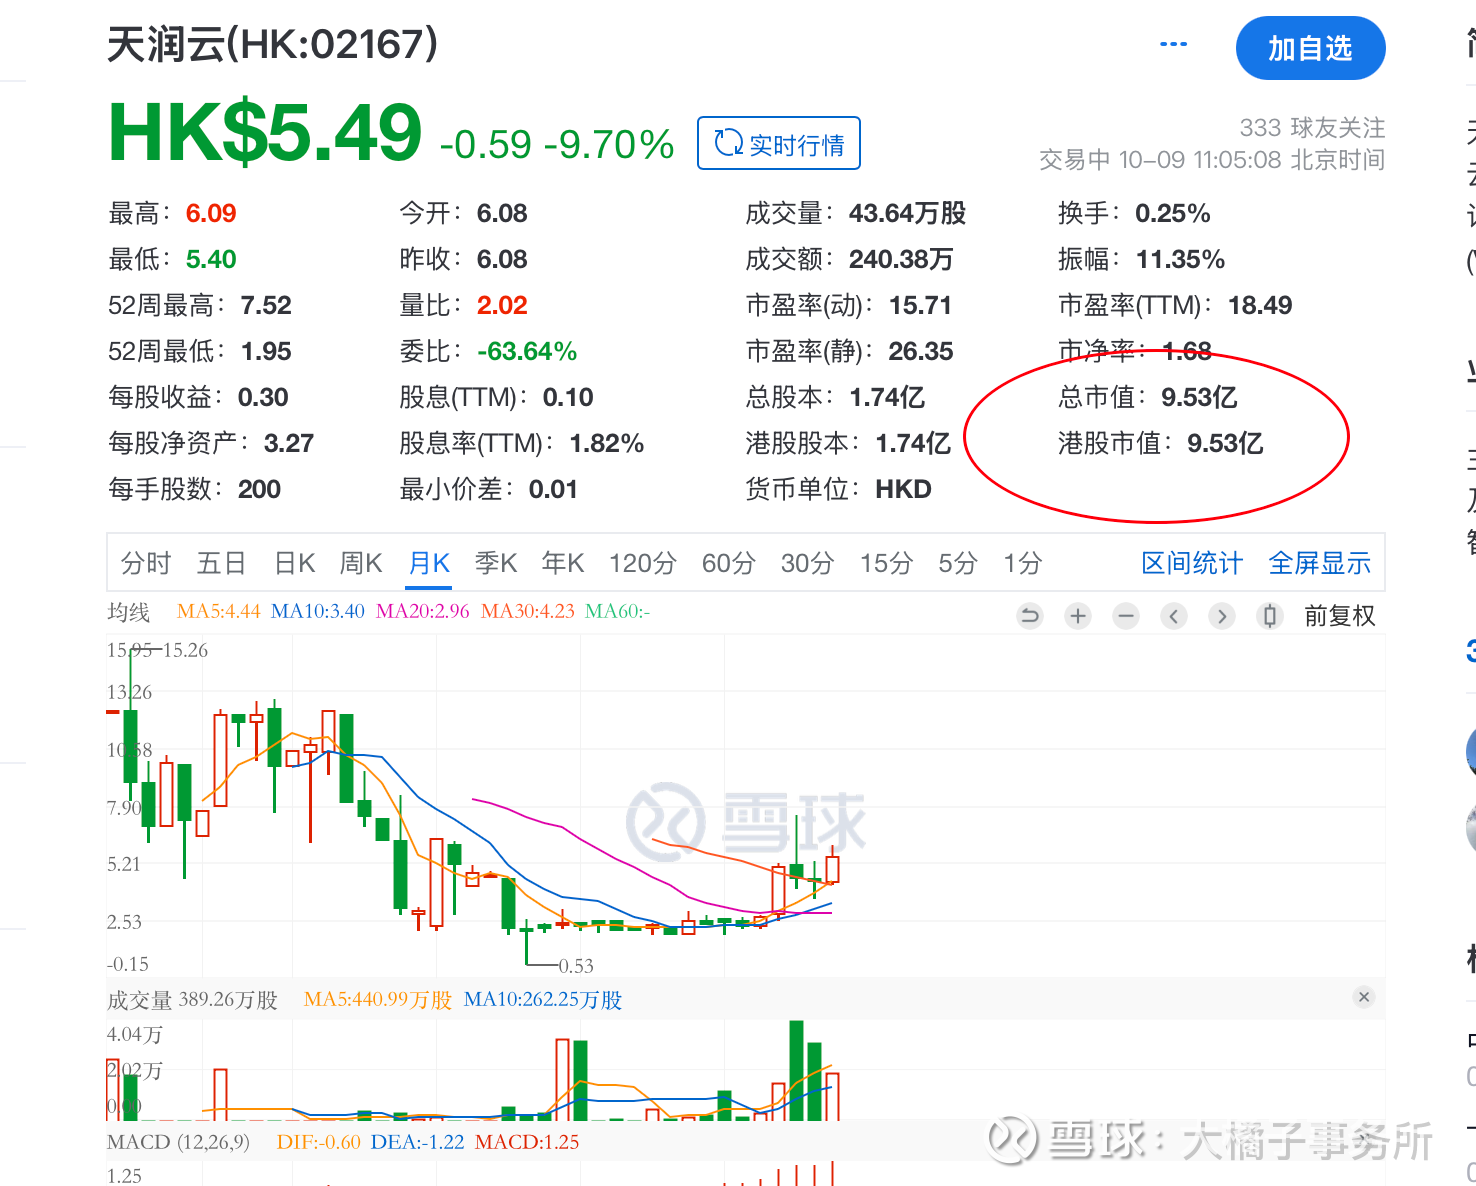1476x1186 pixels.
Task: Click the 换手 value 0.25%
Action: click(x=1173, y=213)
